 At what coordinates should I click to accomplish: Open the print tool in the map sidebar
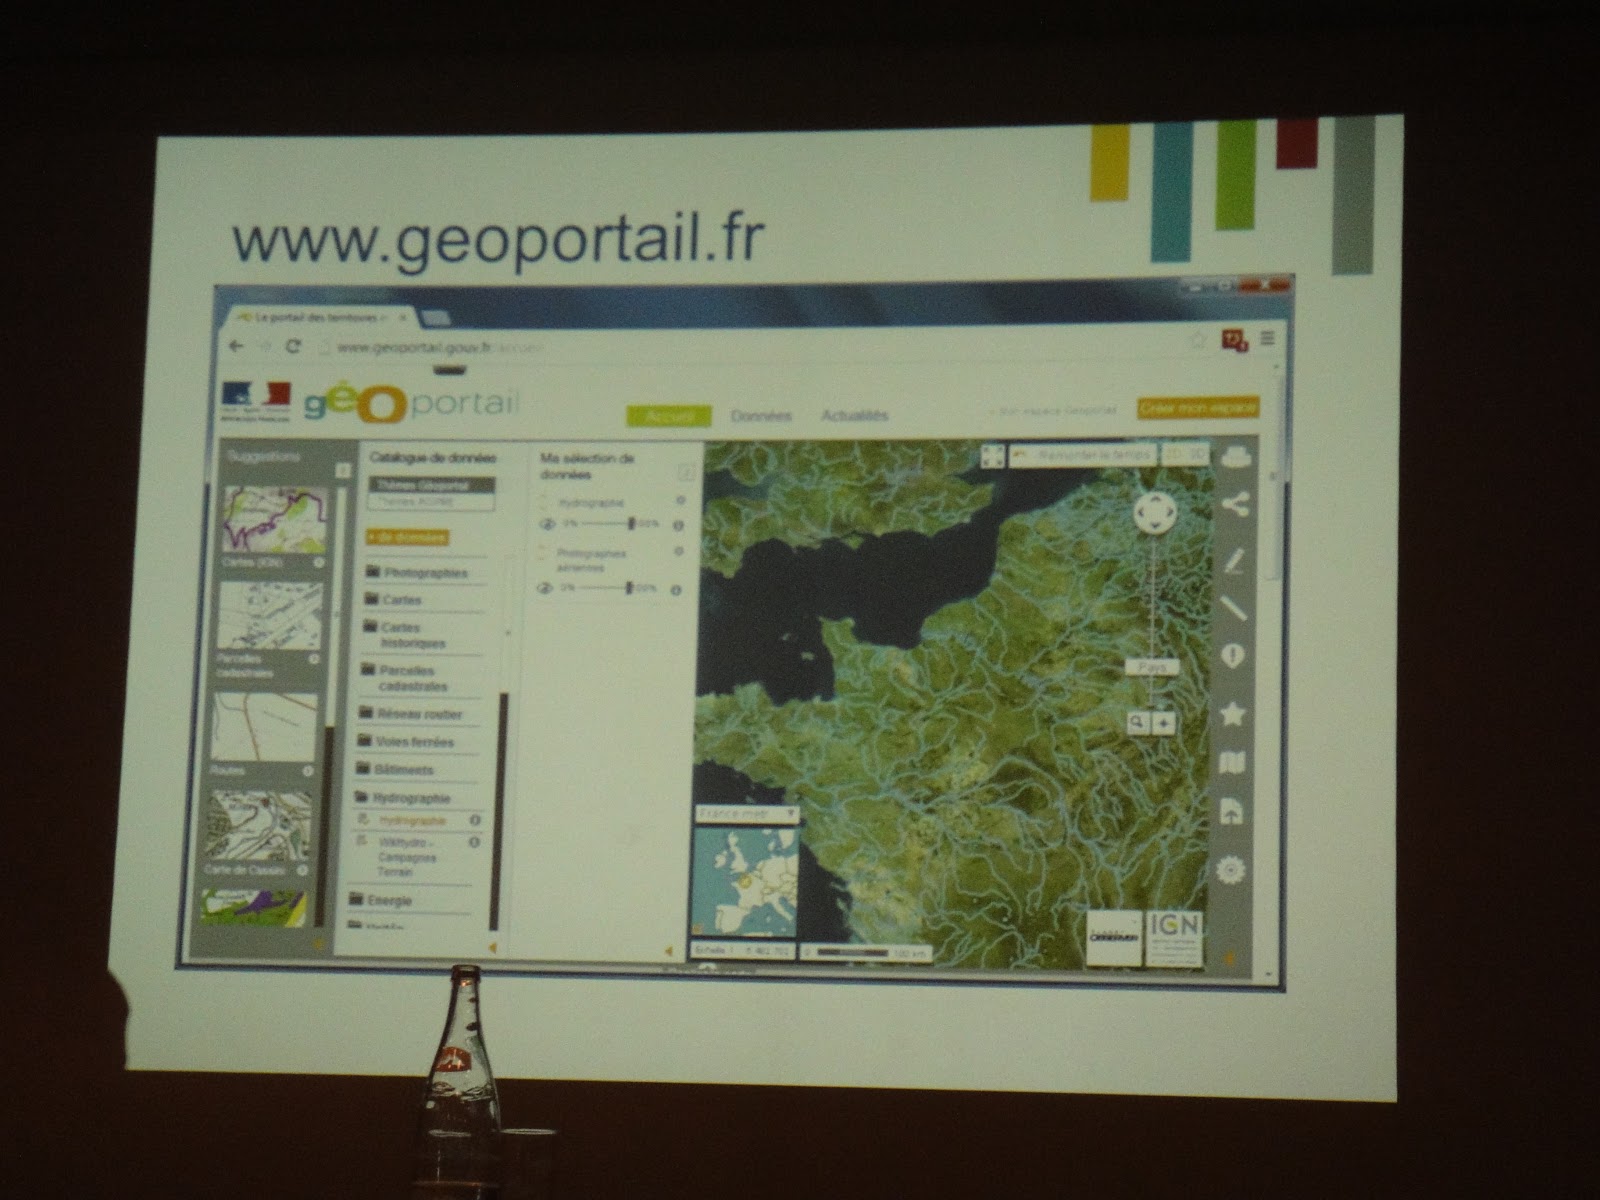point(1236,456)
